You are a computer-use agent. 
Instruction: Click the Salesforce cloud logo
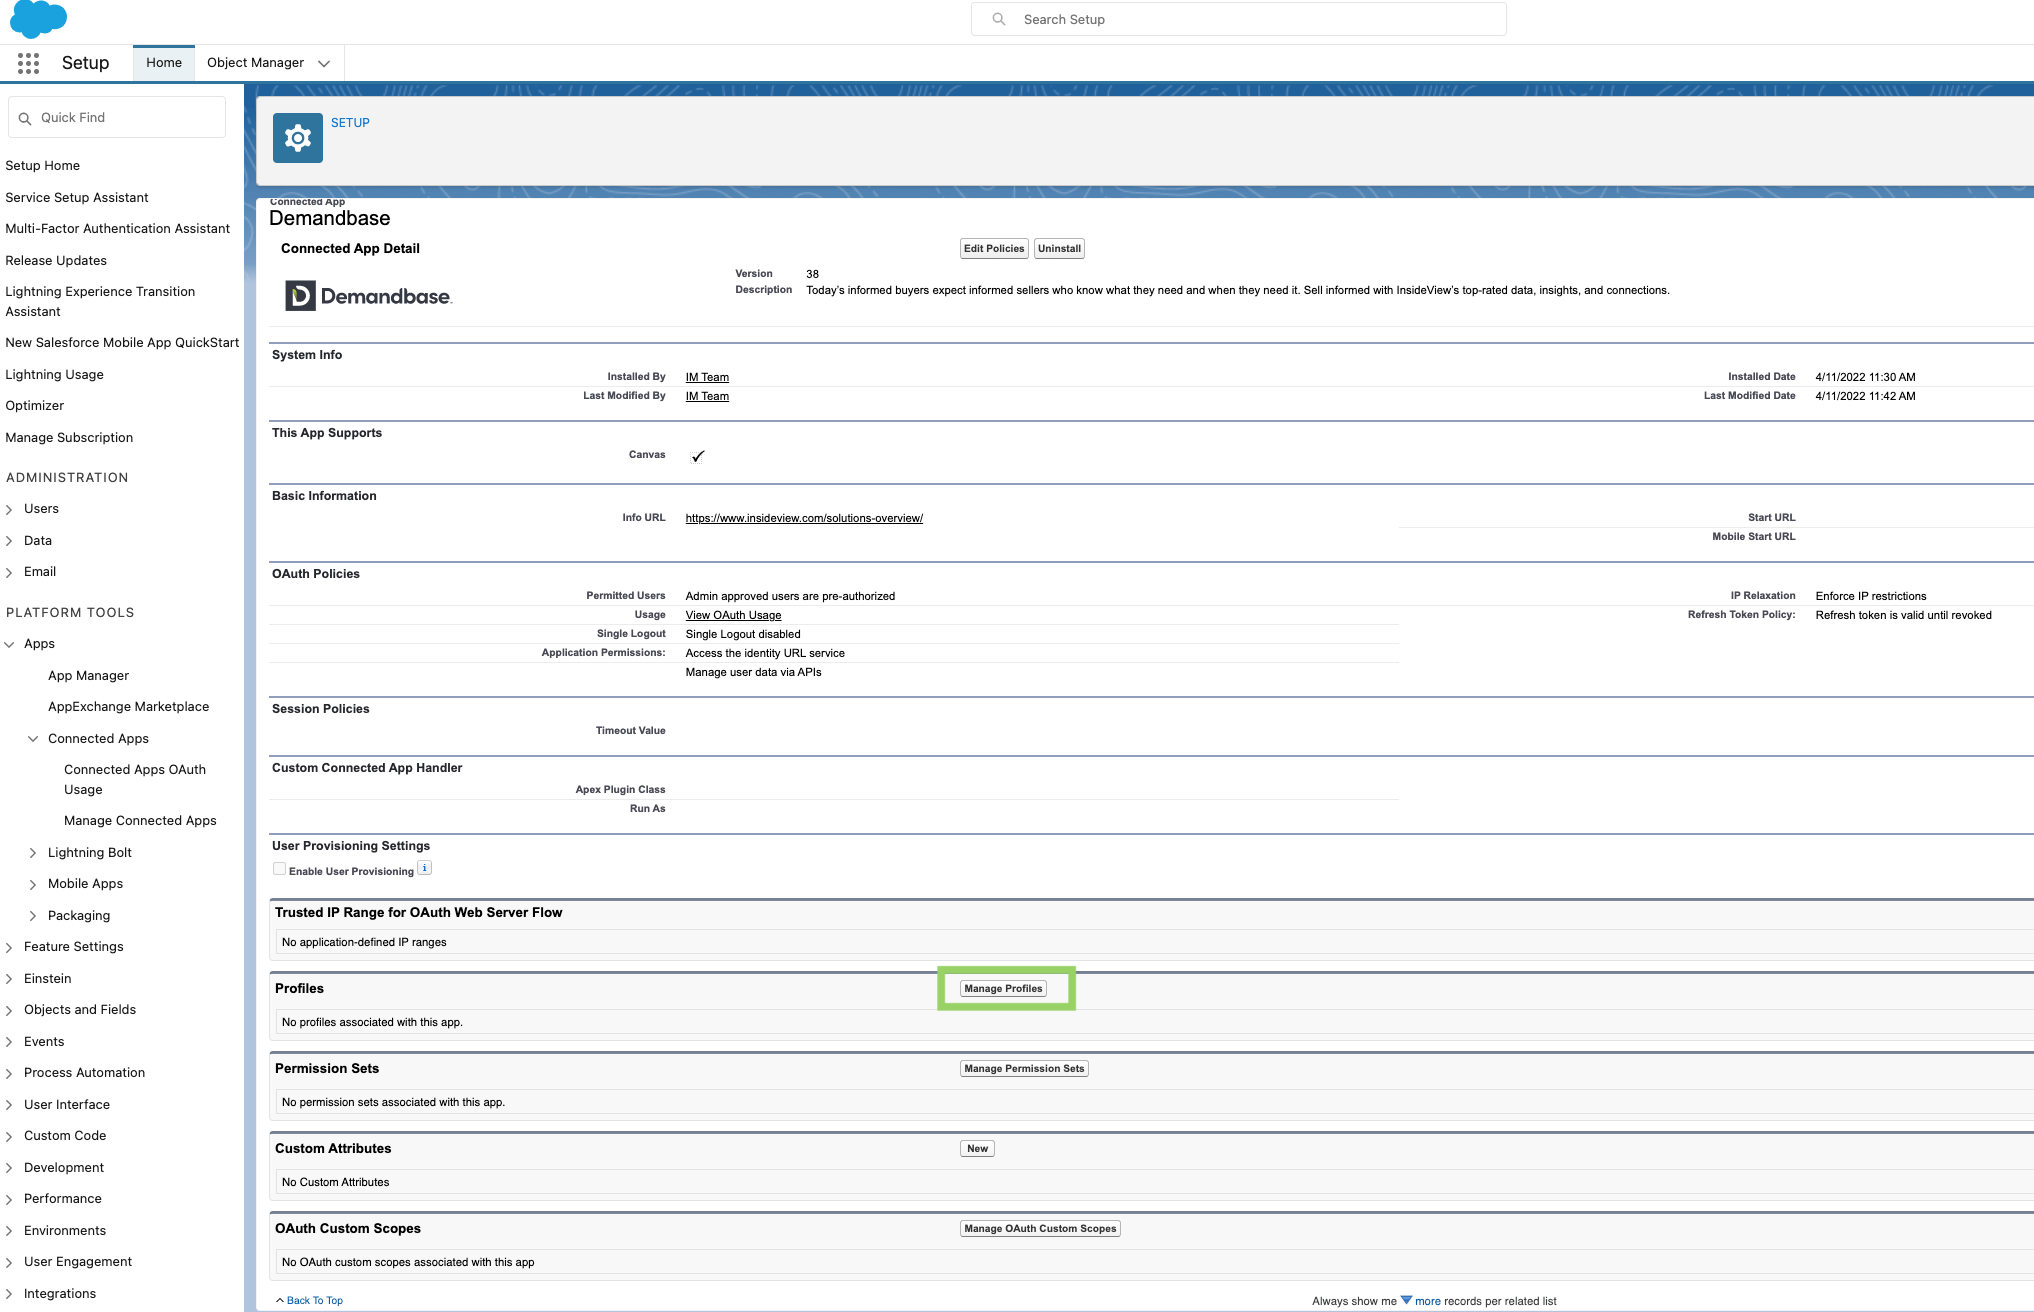[38, 18]
